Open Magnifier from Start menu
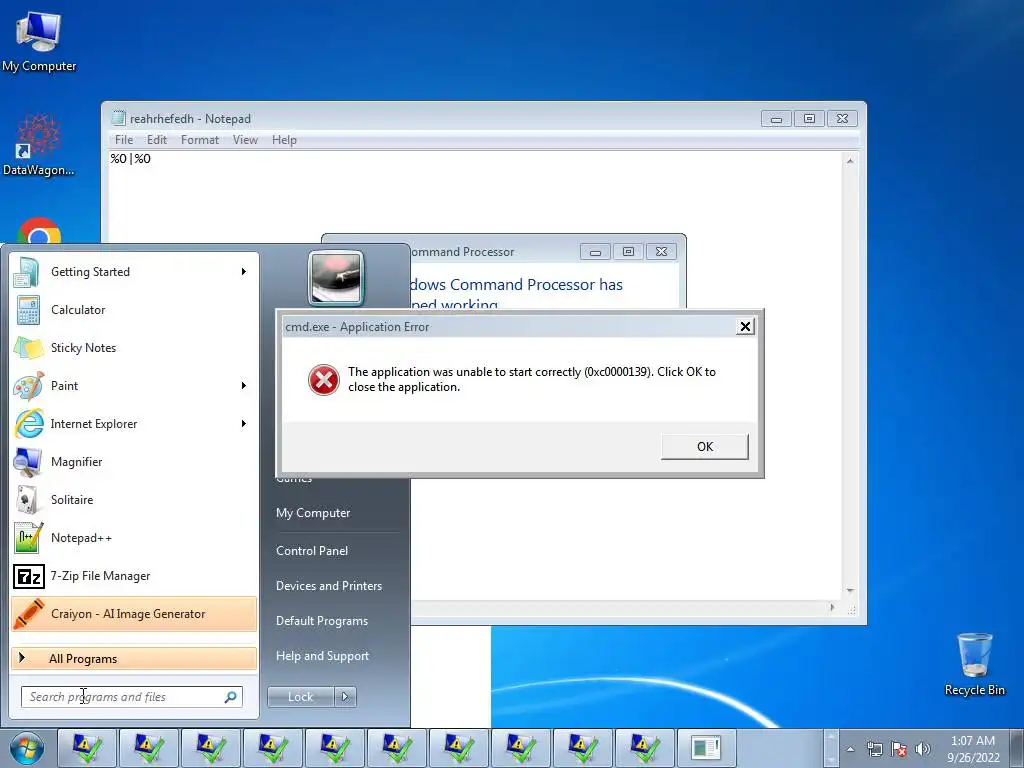The height and width of the screenshot is (768, 1024). [x=134, y=462]
